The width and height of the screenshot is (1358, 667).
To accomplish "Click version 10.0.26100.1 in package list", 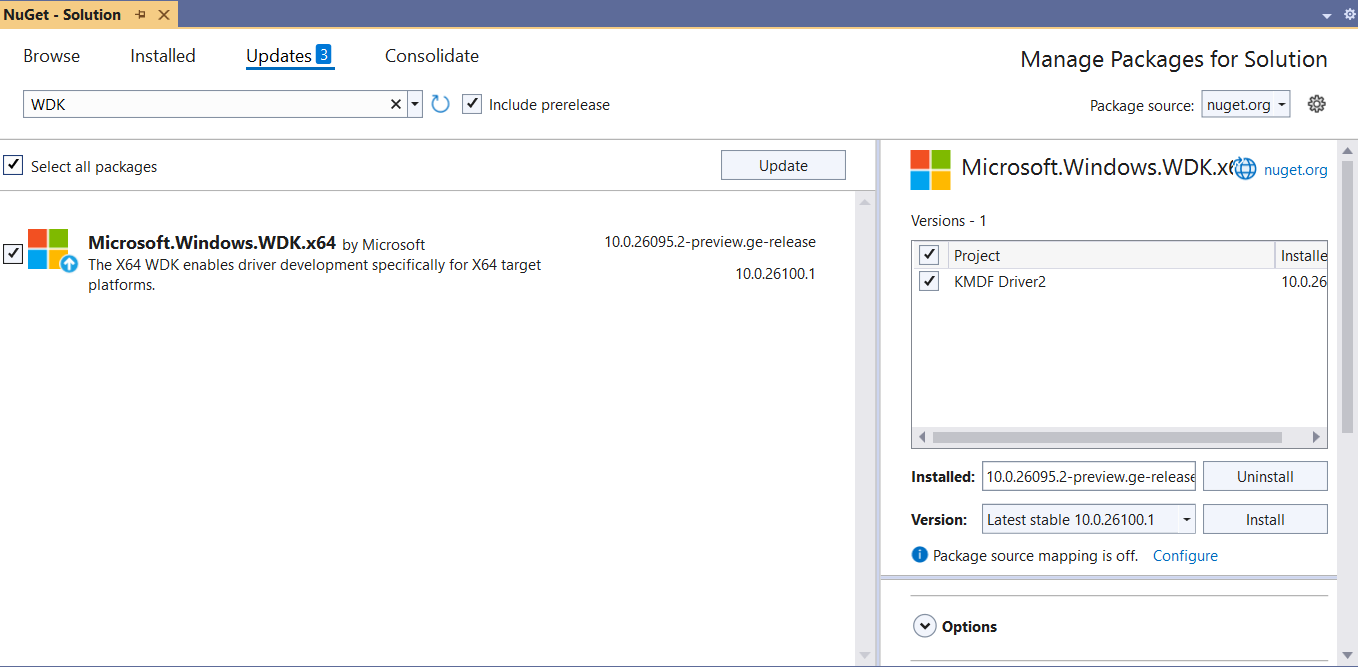I will click(x=775, y=273).
